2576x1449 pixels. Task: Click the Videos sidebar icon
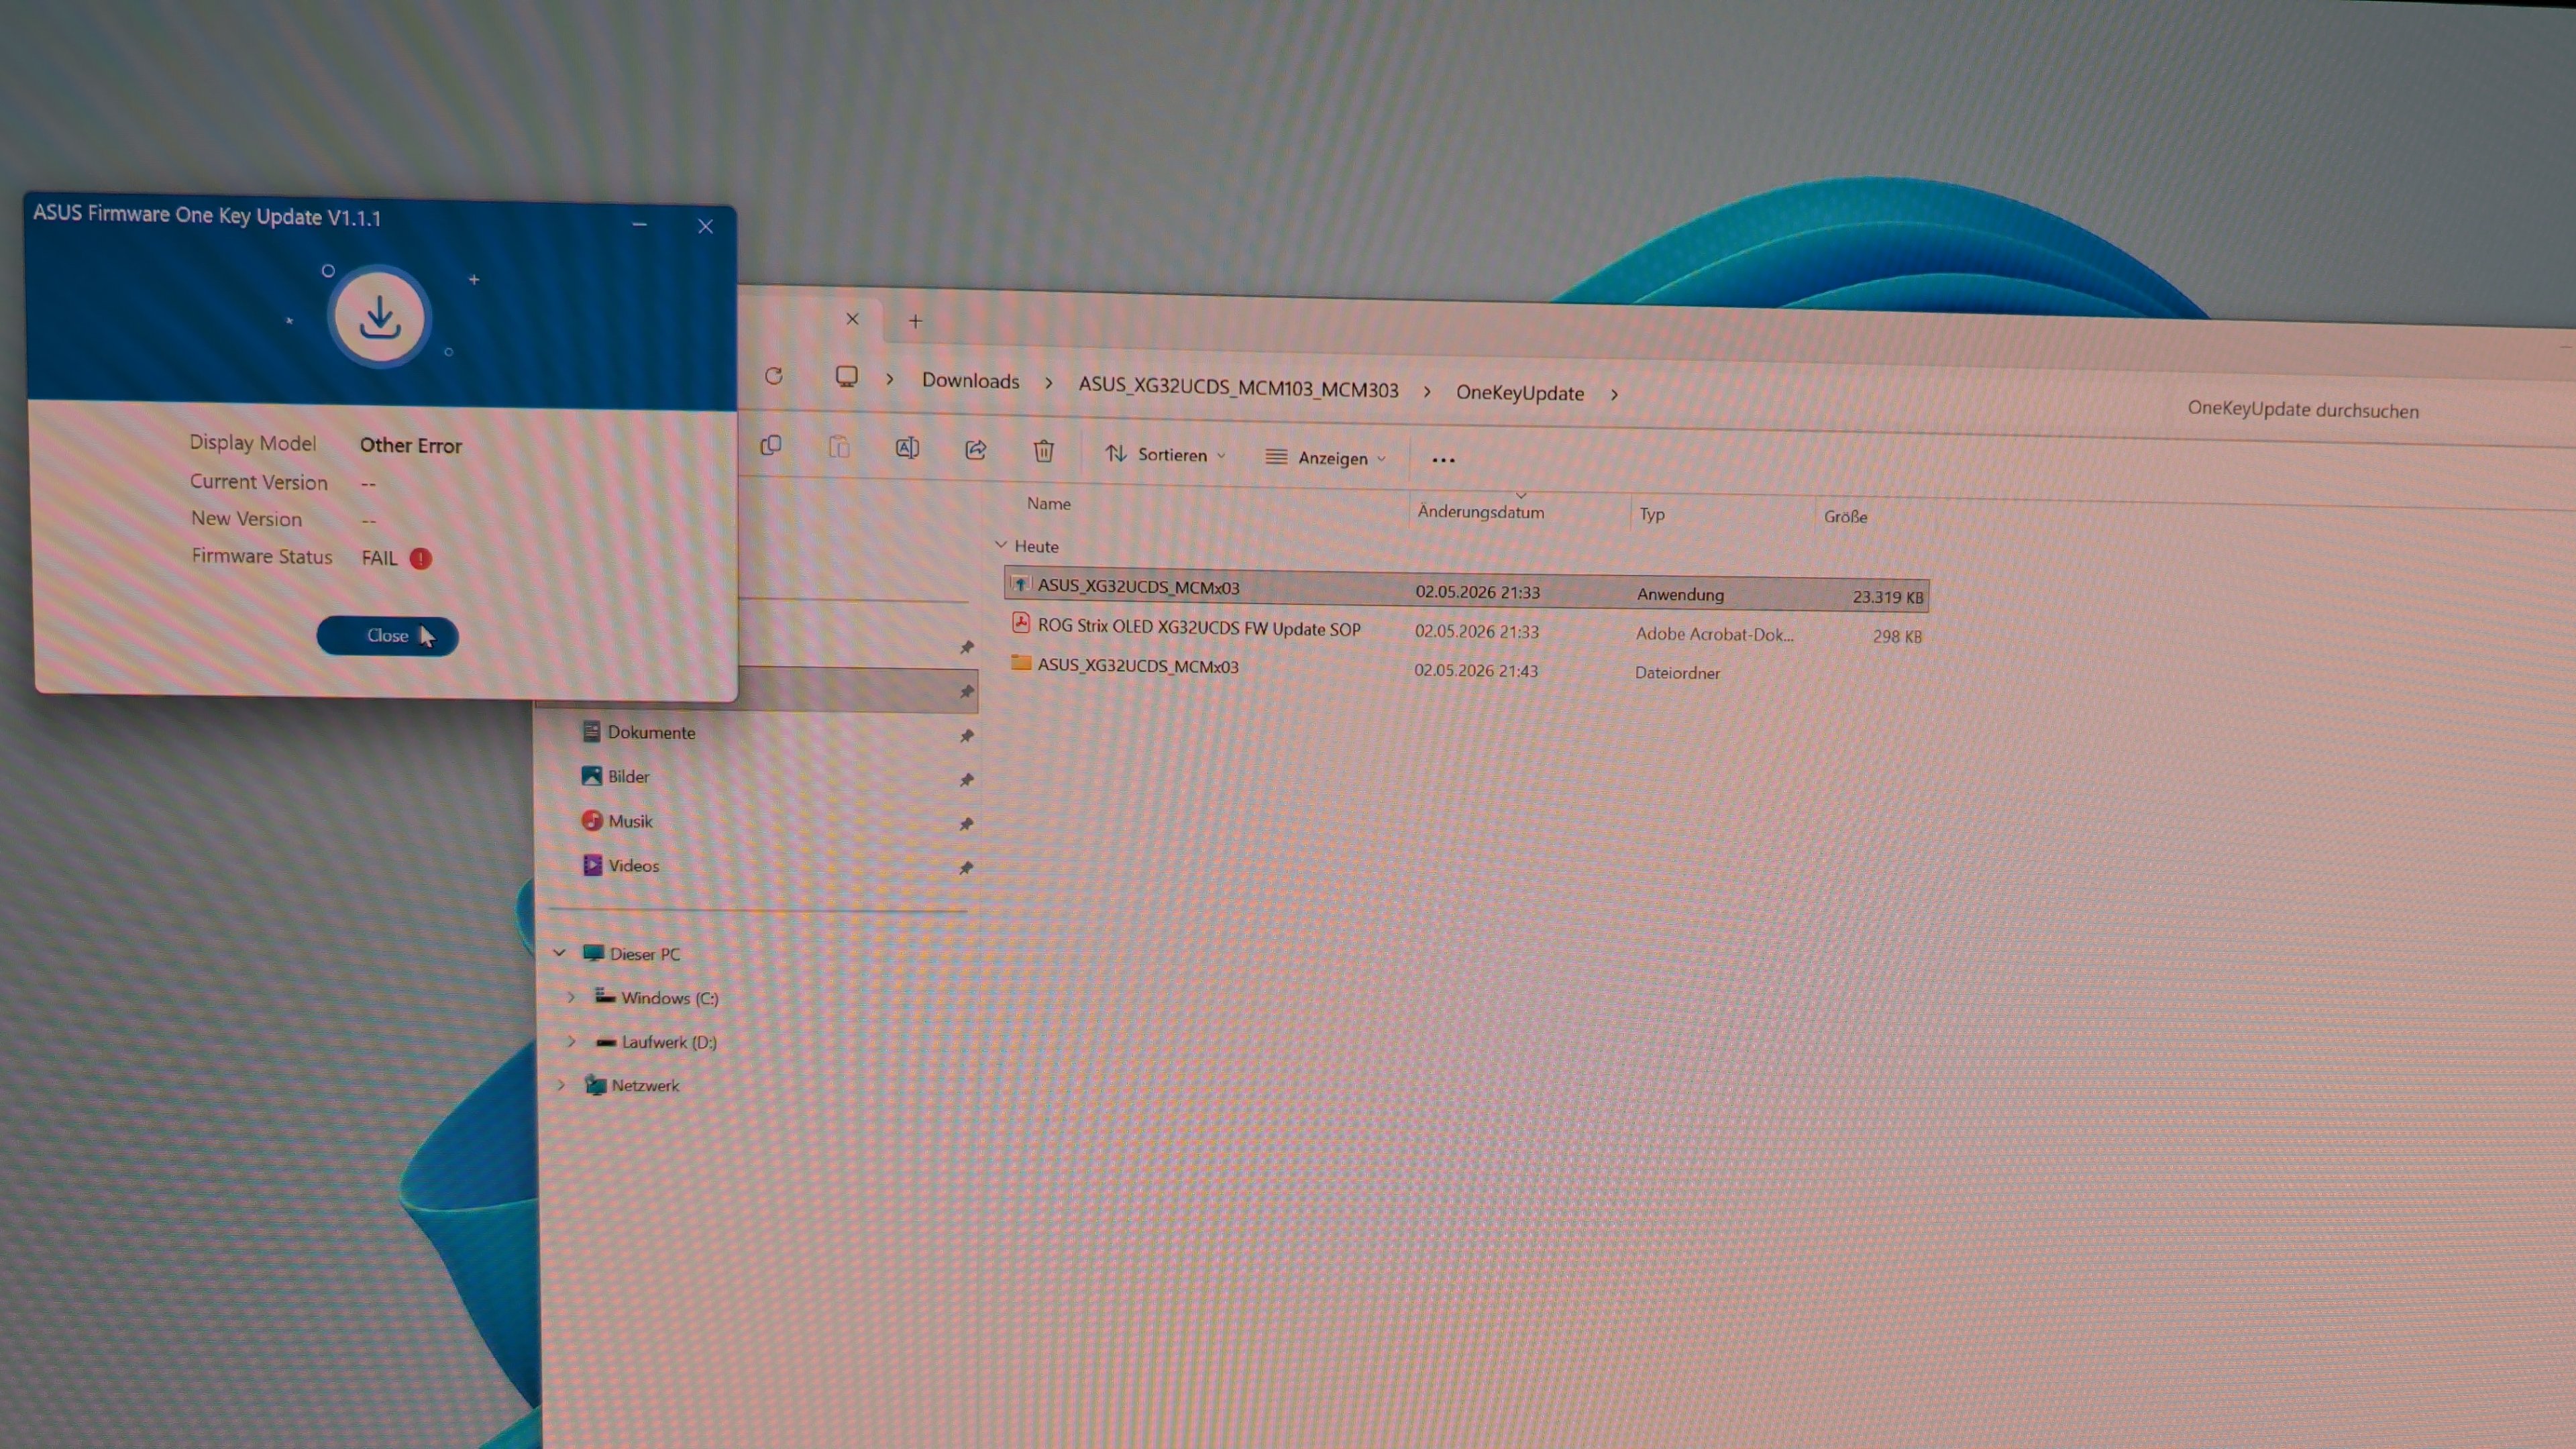pyautogui.click(x=593, y=865)
